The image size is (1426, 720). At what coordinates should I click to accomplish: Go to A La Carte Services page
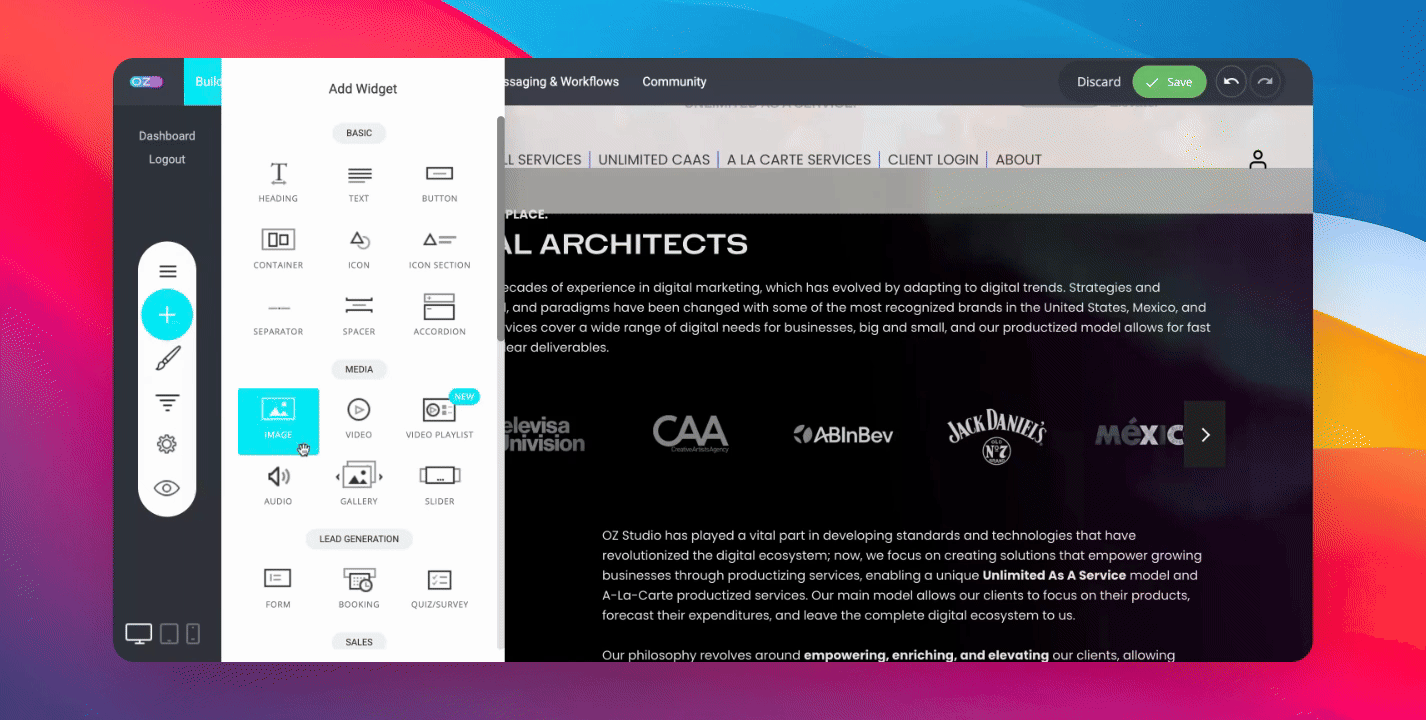[x=799, y=159]
